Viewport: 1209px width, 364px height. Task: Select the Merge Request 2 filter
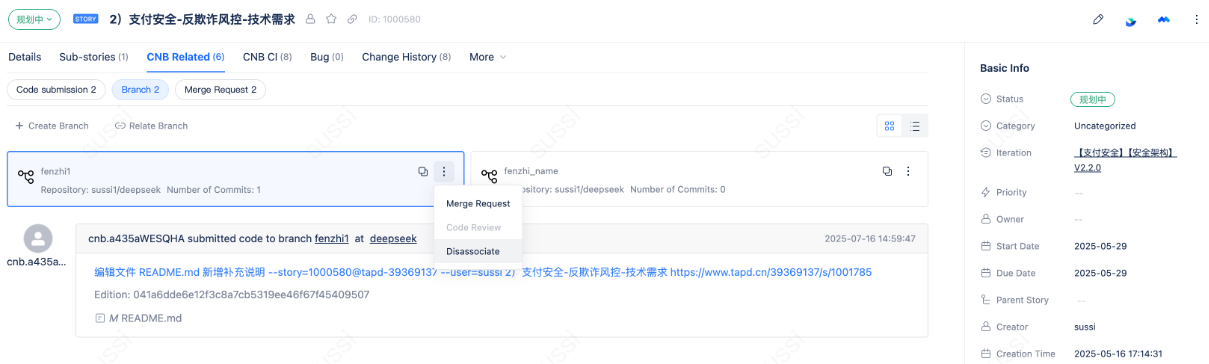pos(220,90)
